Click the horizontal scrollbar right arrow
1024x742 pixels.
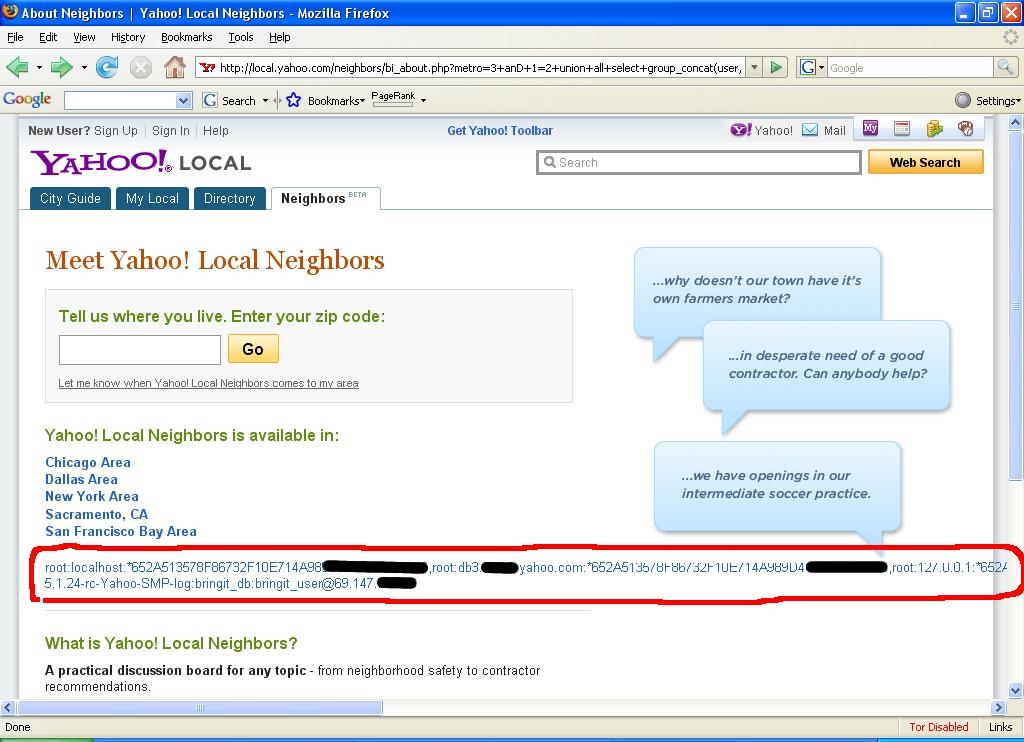[x=998, y=707]
